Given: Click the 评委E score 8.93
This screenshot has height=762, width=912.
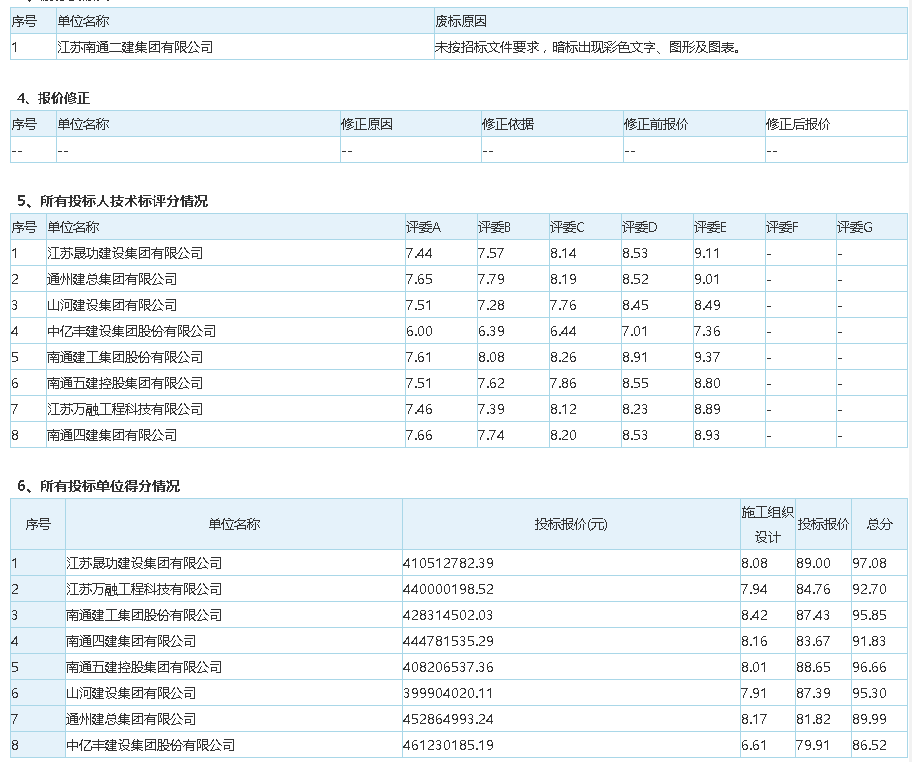Looking at the screenshot, I should tap(707, 435).
